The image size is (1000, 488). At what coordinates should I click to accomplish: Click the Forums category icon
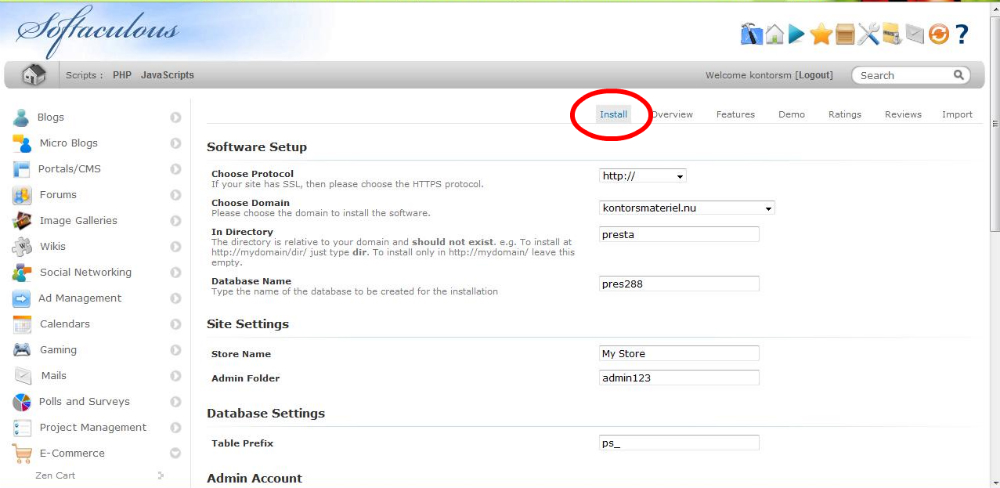22,195
